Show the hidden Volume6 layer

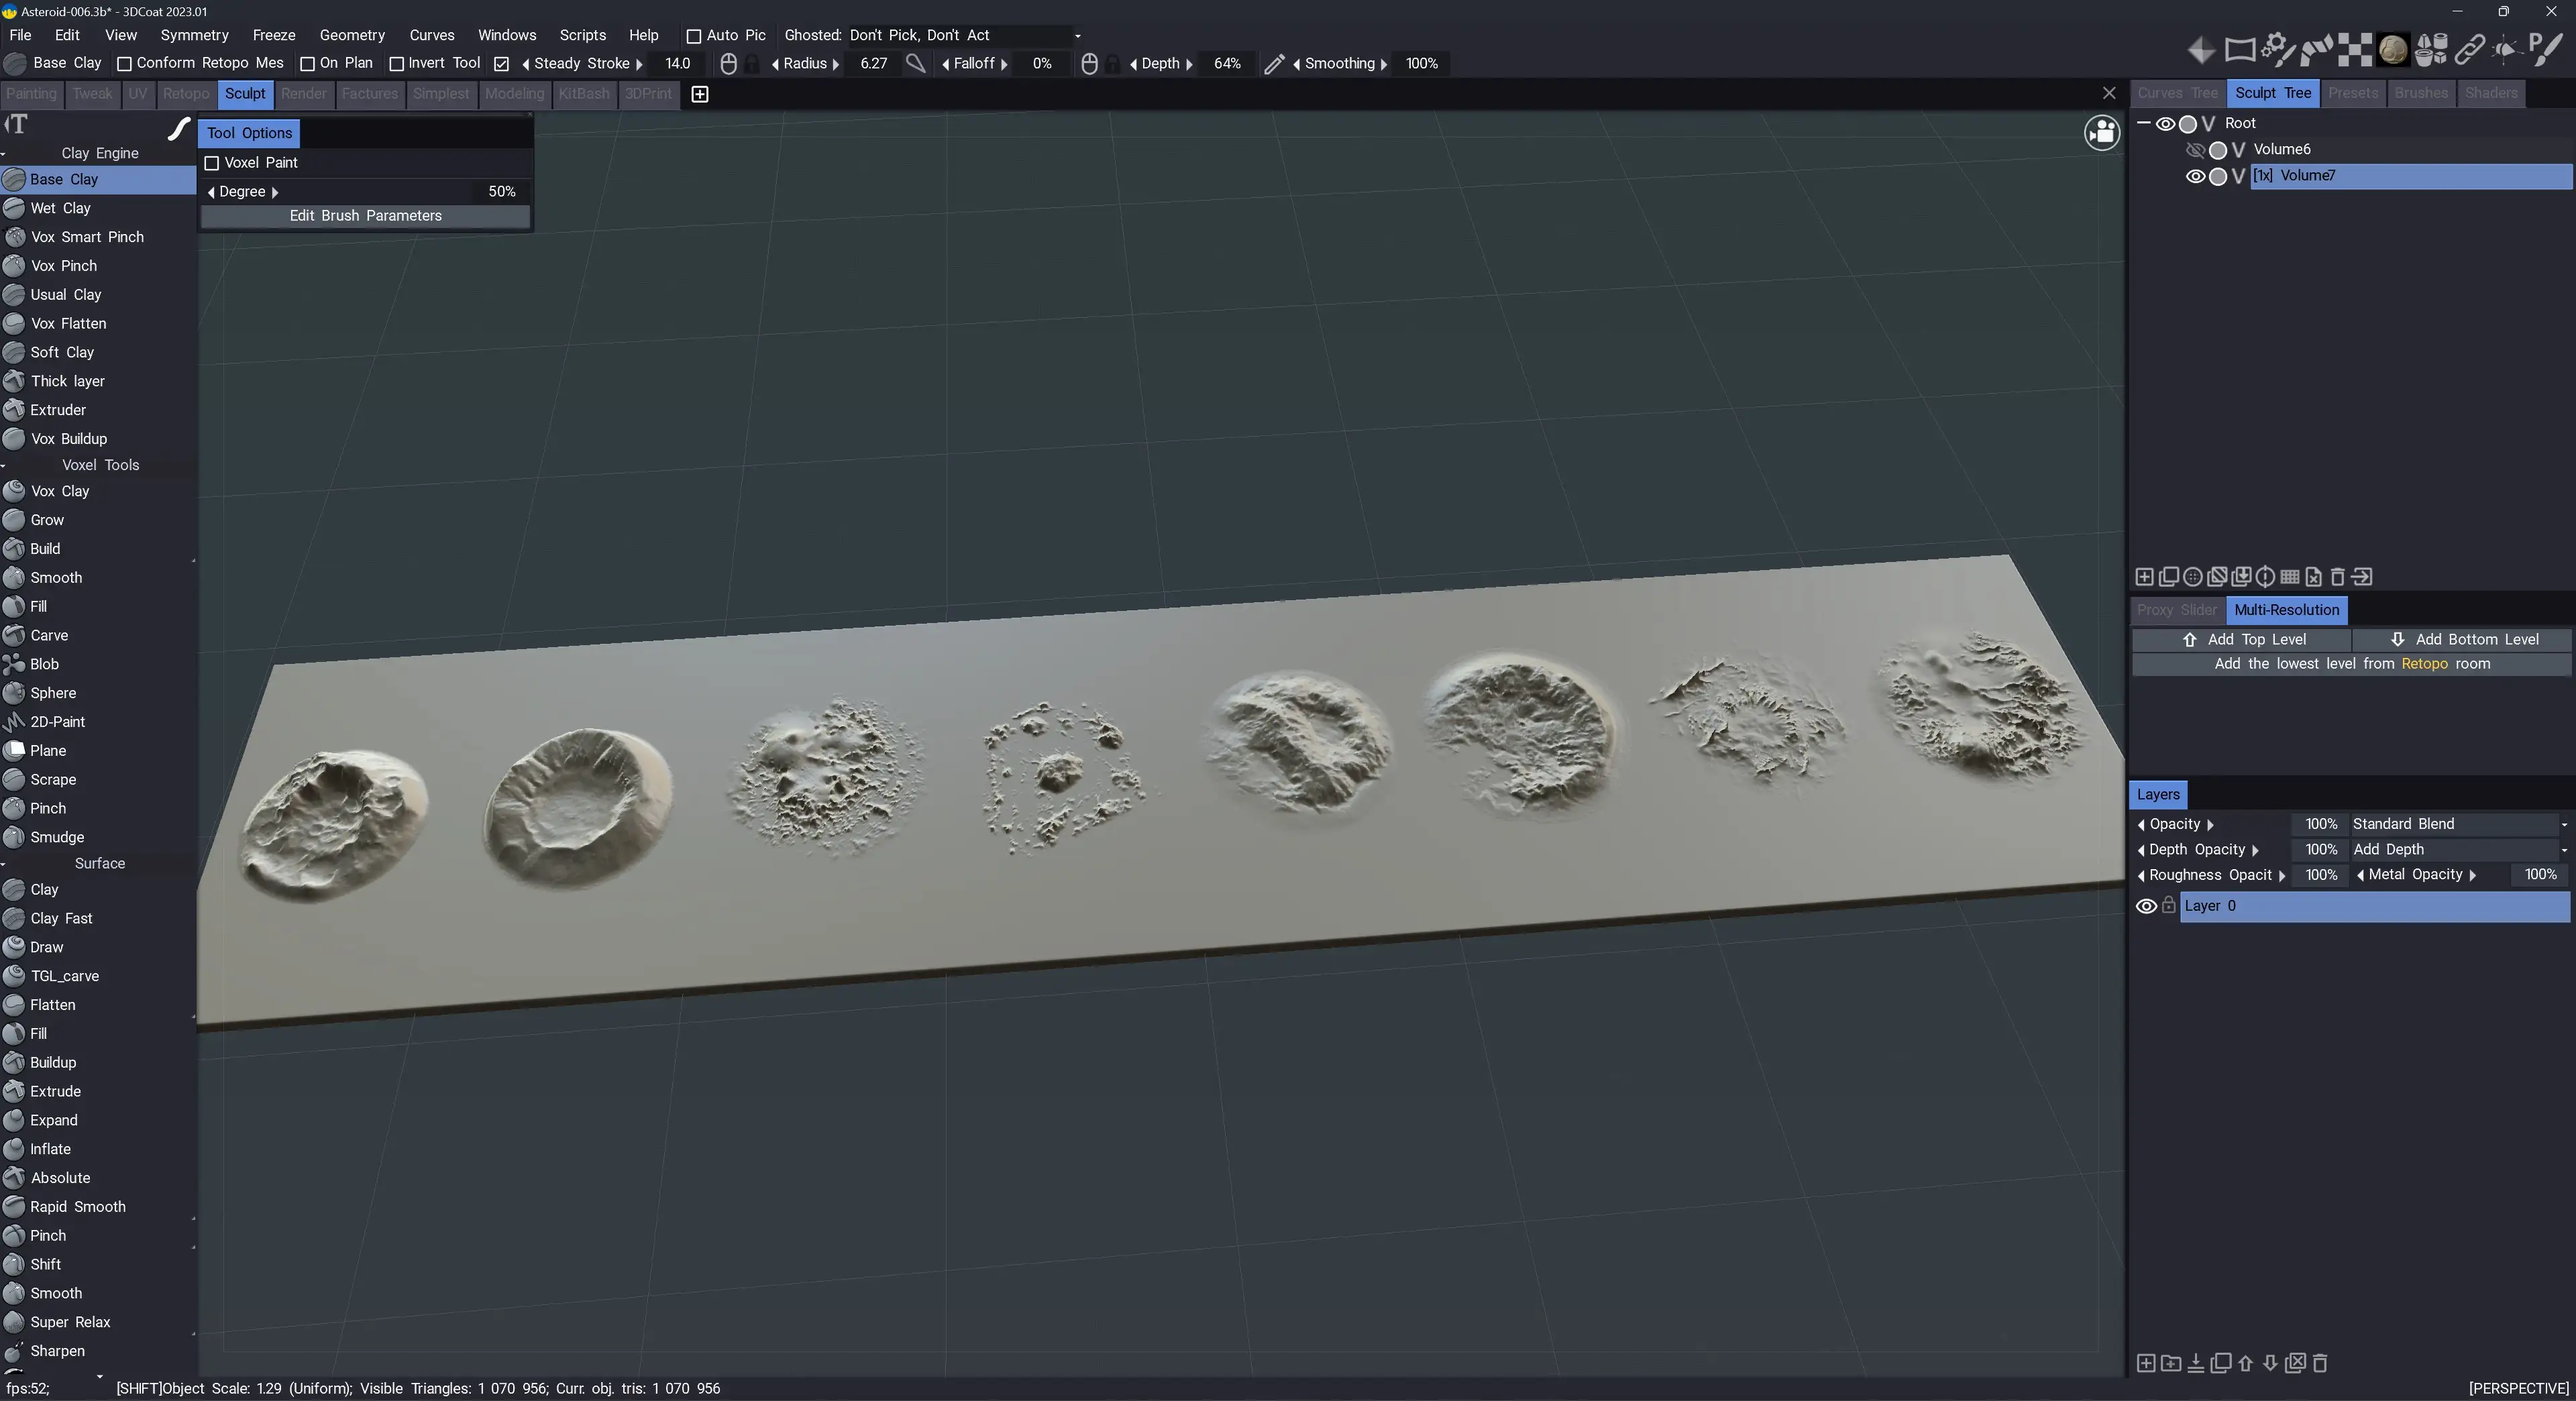coord(2196,150)
